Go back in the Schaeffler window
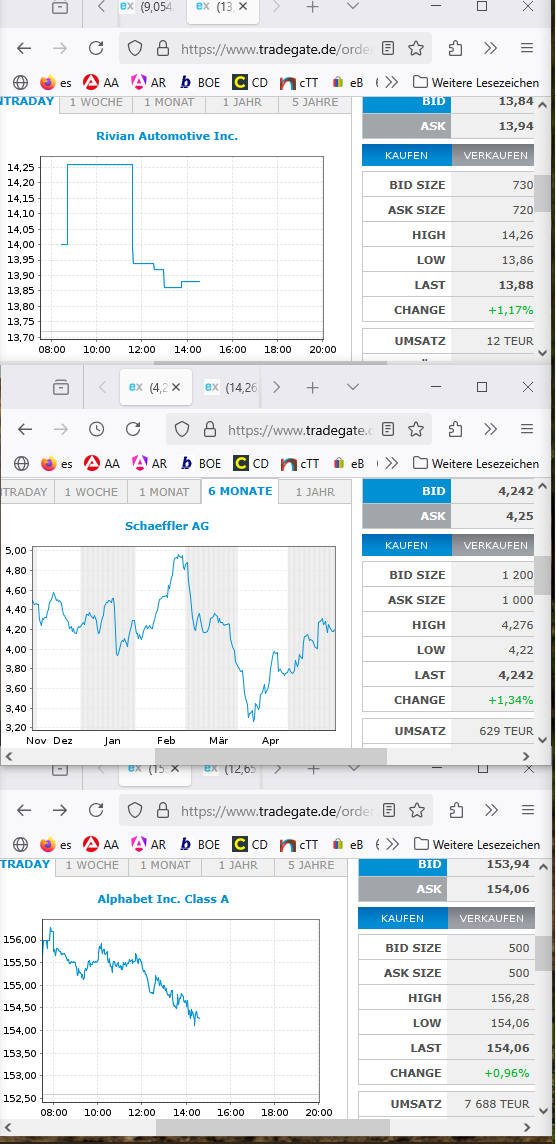The image size is (556, 1144). pos(25,429)
